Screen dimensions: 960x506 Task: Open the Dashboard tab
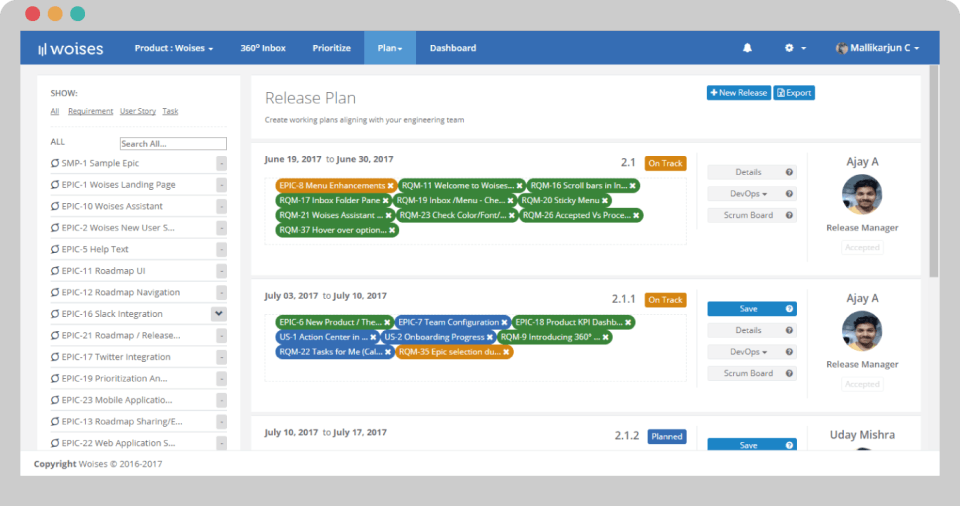452,48
